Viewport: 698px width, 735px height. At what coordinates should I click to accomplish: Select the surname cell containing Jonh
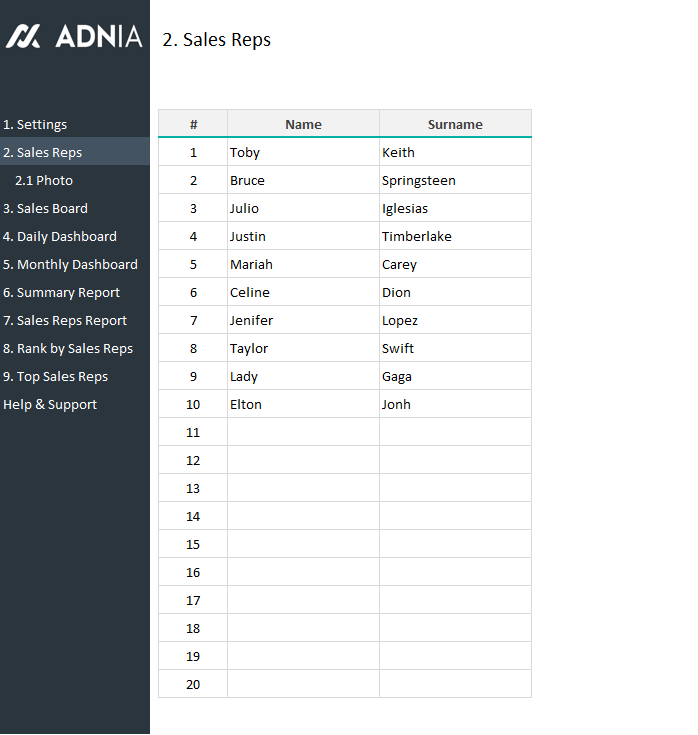[455, 405]
